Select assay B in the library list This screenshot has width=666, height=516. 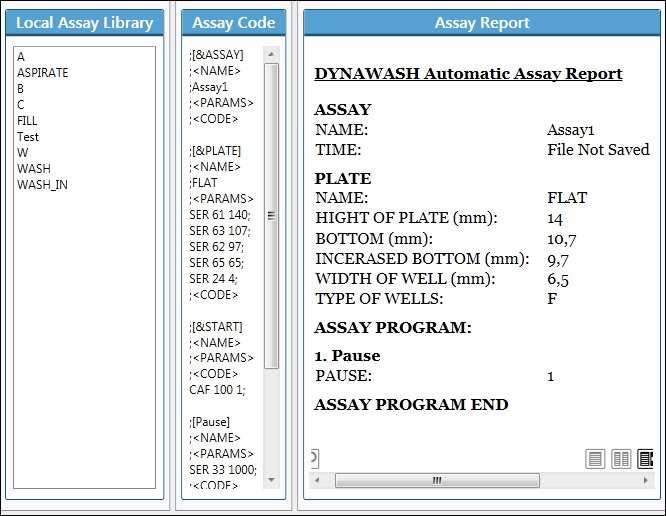(x=20, y=89)
